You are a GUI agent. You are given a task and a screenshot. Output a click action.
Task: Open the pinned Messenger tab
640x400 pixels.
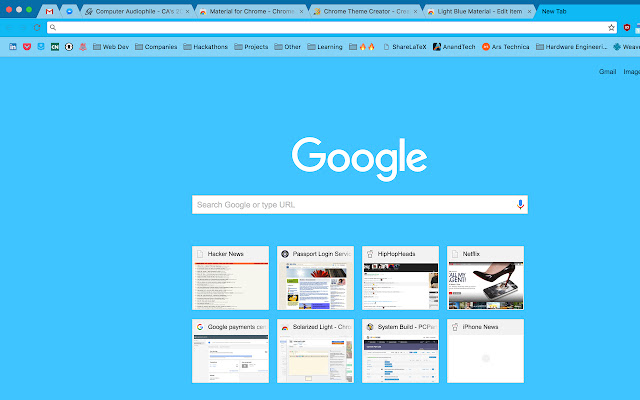69,11
